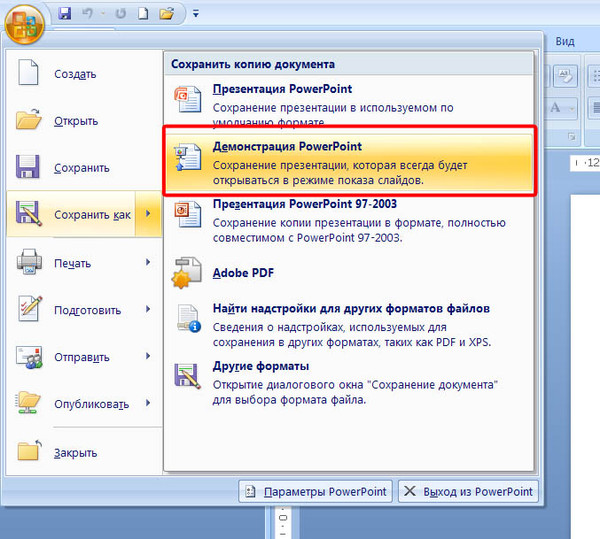Expand the Сохранить как submenu arrow
This screenshot has height=539, width=600.
[148, 214]
